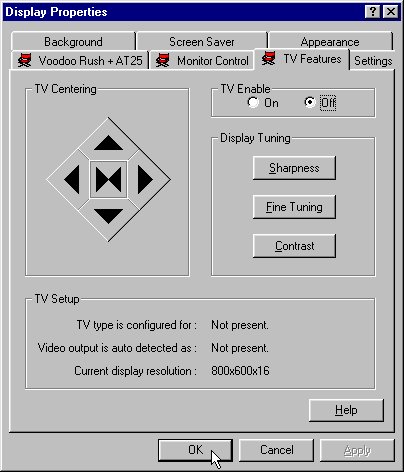Adjust display via Contrast button
The image size is (404, 472).
[294, 246]
